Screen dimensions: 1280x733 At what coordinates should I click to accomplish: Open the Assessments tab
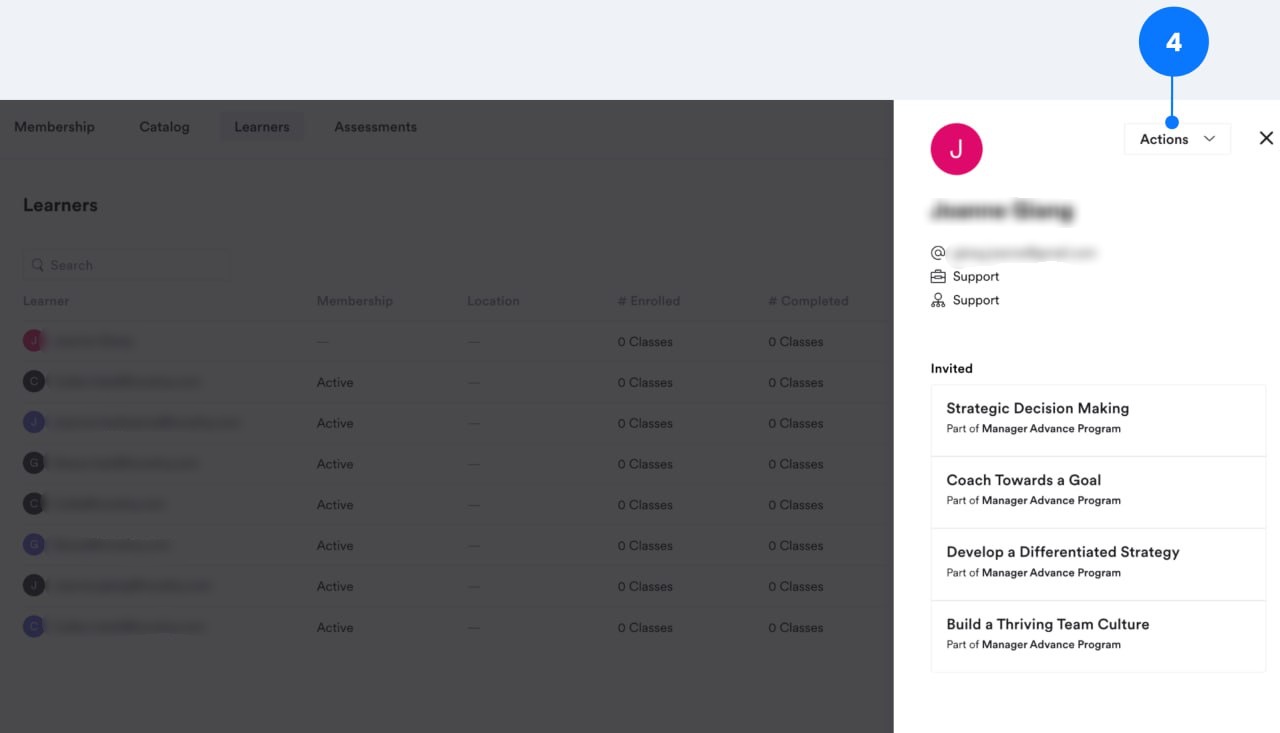click(375, 126)
